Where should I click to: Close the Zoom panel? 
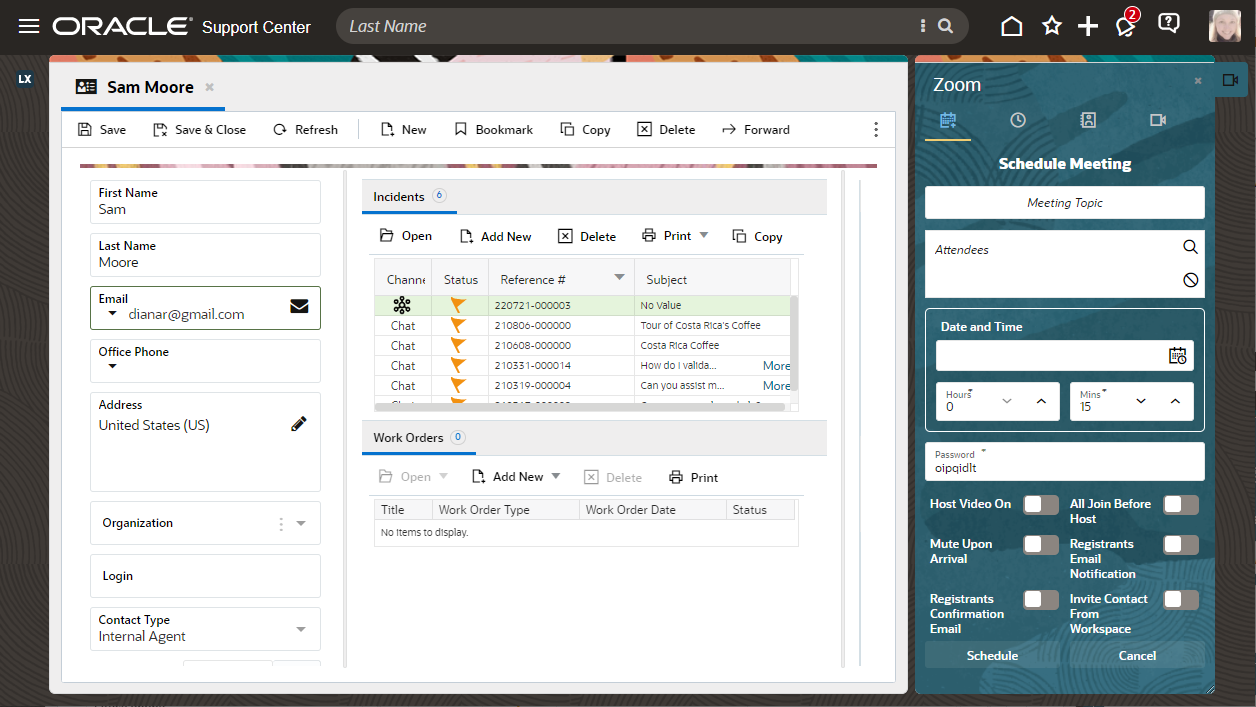click(1198, 81)
